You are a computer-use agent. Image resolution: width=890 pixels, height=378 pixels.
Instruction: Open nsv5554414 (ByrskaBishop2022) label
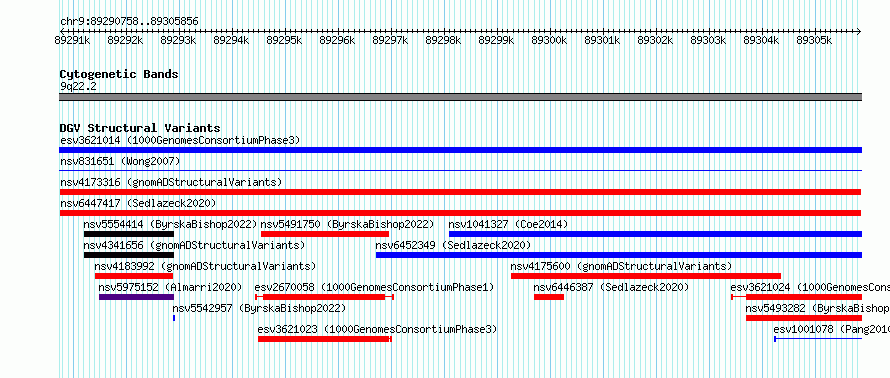[170, 224]
